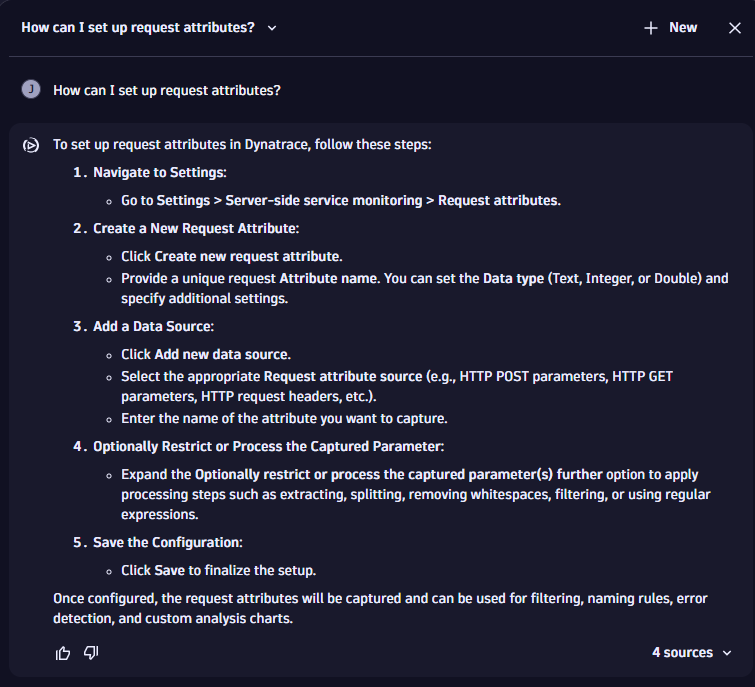Click the thumbs up feedback icon

(64, 653)
